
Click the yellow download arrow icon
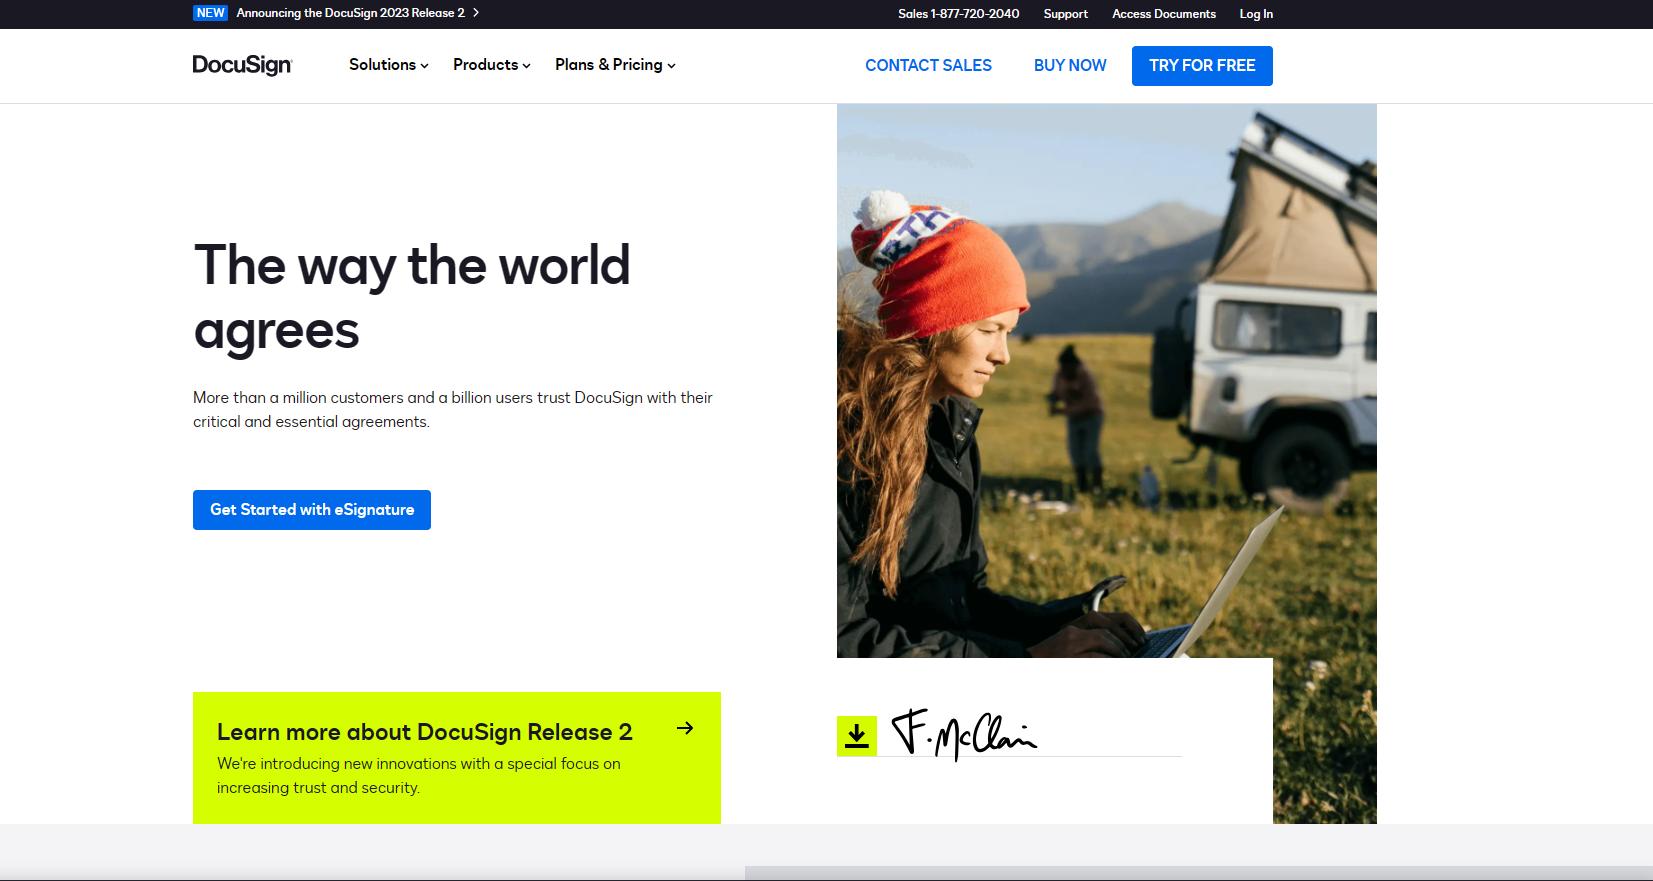pos(857,736)
